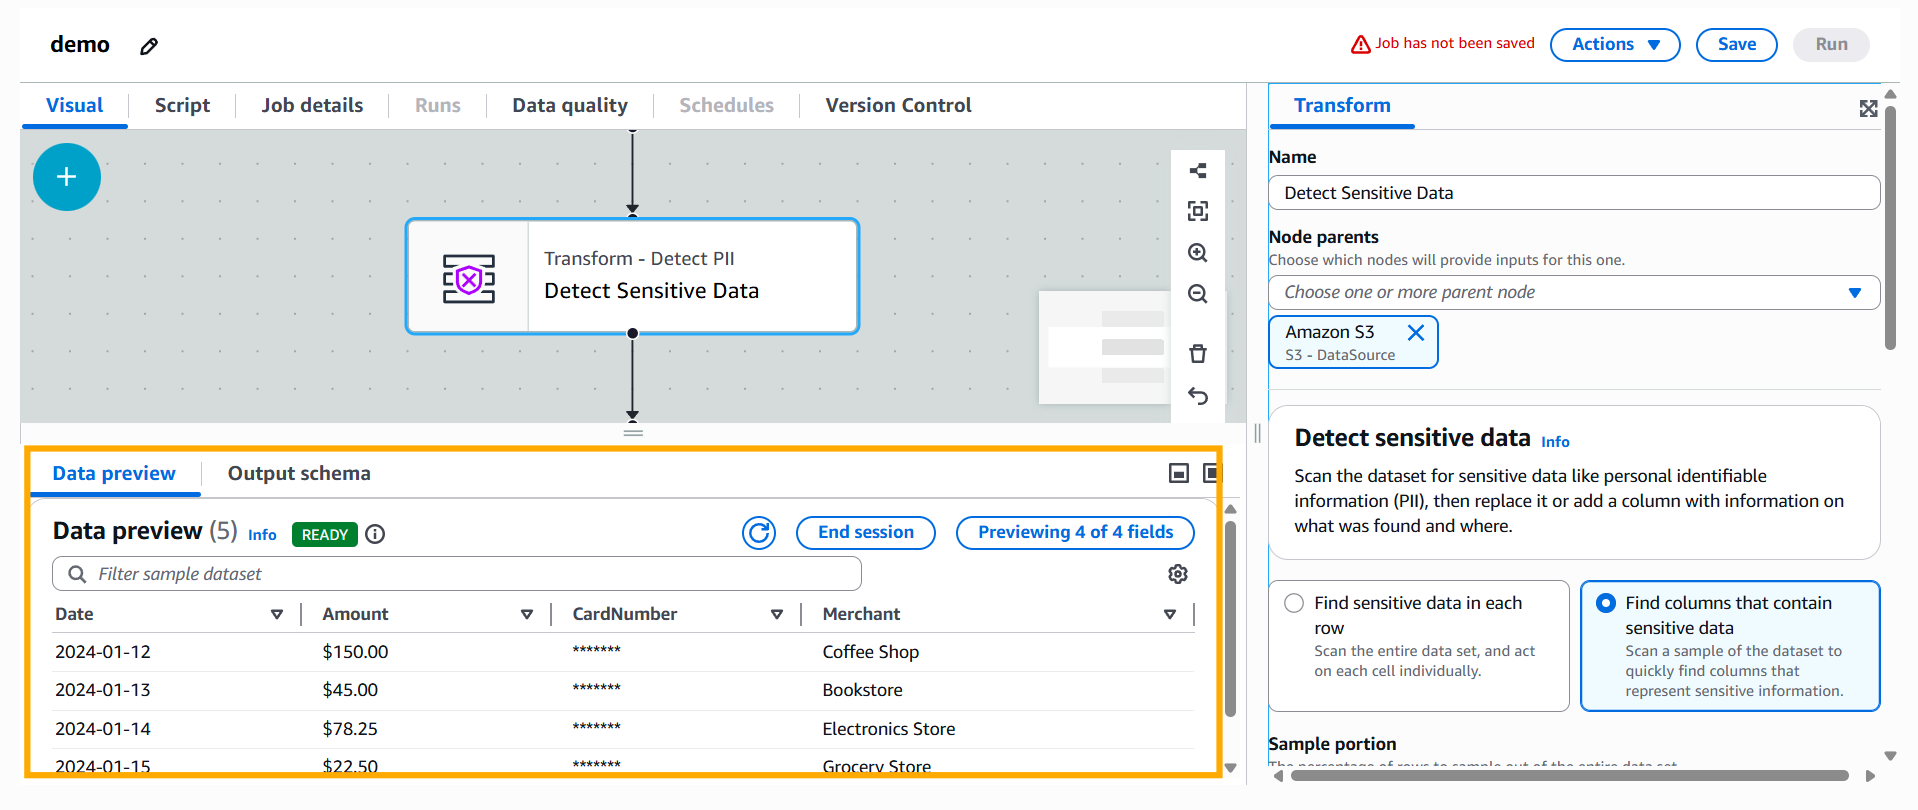This screenshot has width=1918, height=810.
Task: Click Previewing 4 of 4 fields button
Action: pyautogui.click(x=1075, y=533)
